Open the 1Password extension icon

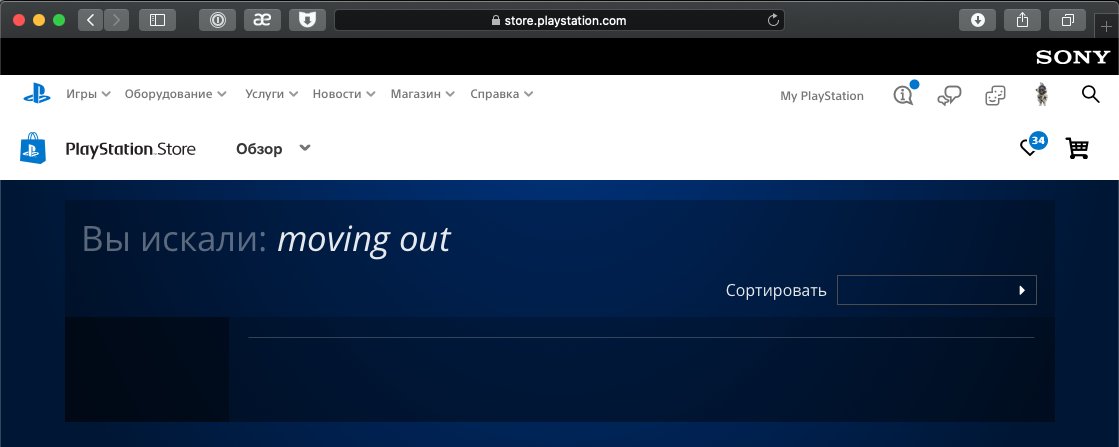tap(218, 20)
